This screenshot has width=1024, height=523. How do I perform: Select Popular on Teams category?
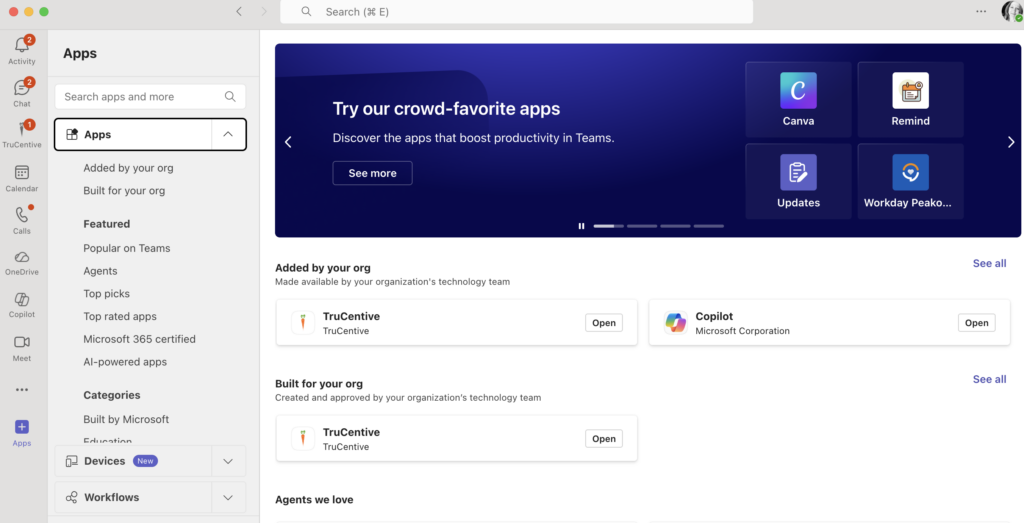127,248
